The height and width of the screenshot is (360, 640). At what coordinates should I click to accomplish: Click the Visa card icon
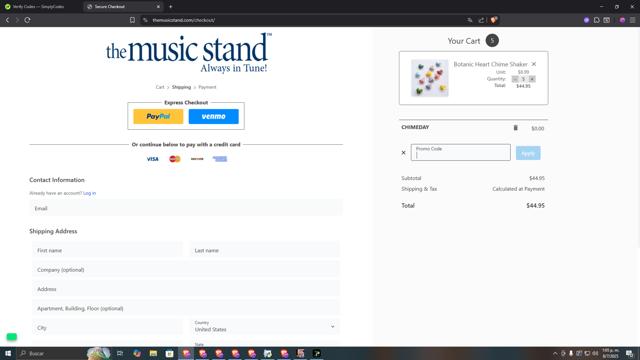click(x=152, y=159)
